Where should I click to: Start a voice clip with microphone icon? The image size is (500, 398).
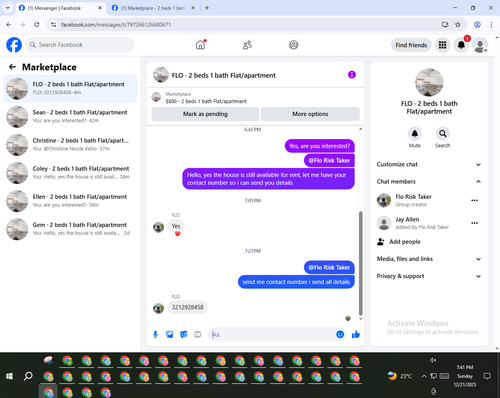155,334
